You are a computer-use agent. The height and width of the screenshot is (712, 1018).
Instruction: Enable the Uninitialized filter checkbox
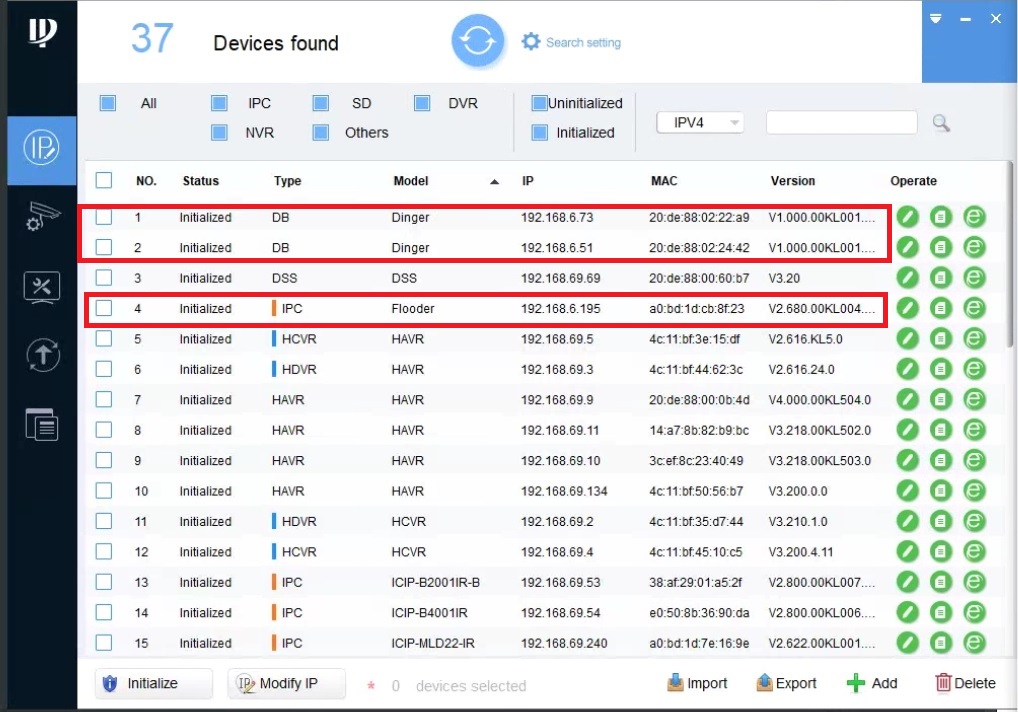pyautogui.click(x=538, y=102)
